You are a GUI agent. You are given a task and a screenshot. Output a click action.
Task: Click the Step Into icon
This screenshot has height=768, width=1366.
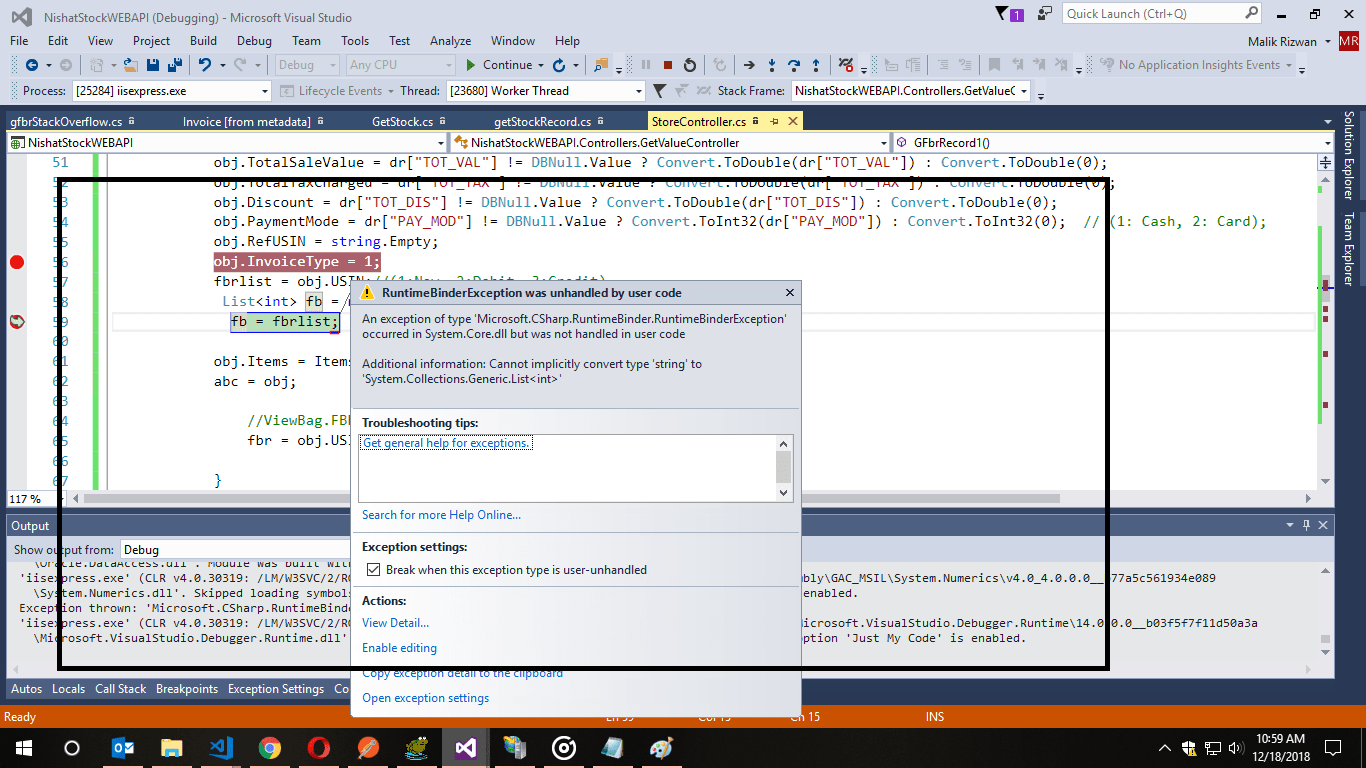pos(772,65)
